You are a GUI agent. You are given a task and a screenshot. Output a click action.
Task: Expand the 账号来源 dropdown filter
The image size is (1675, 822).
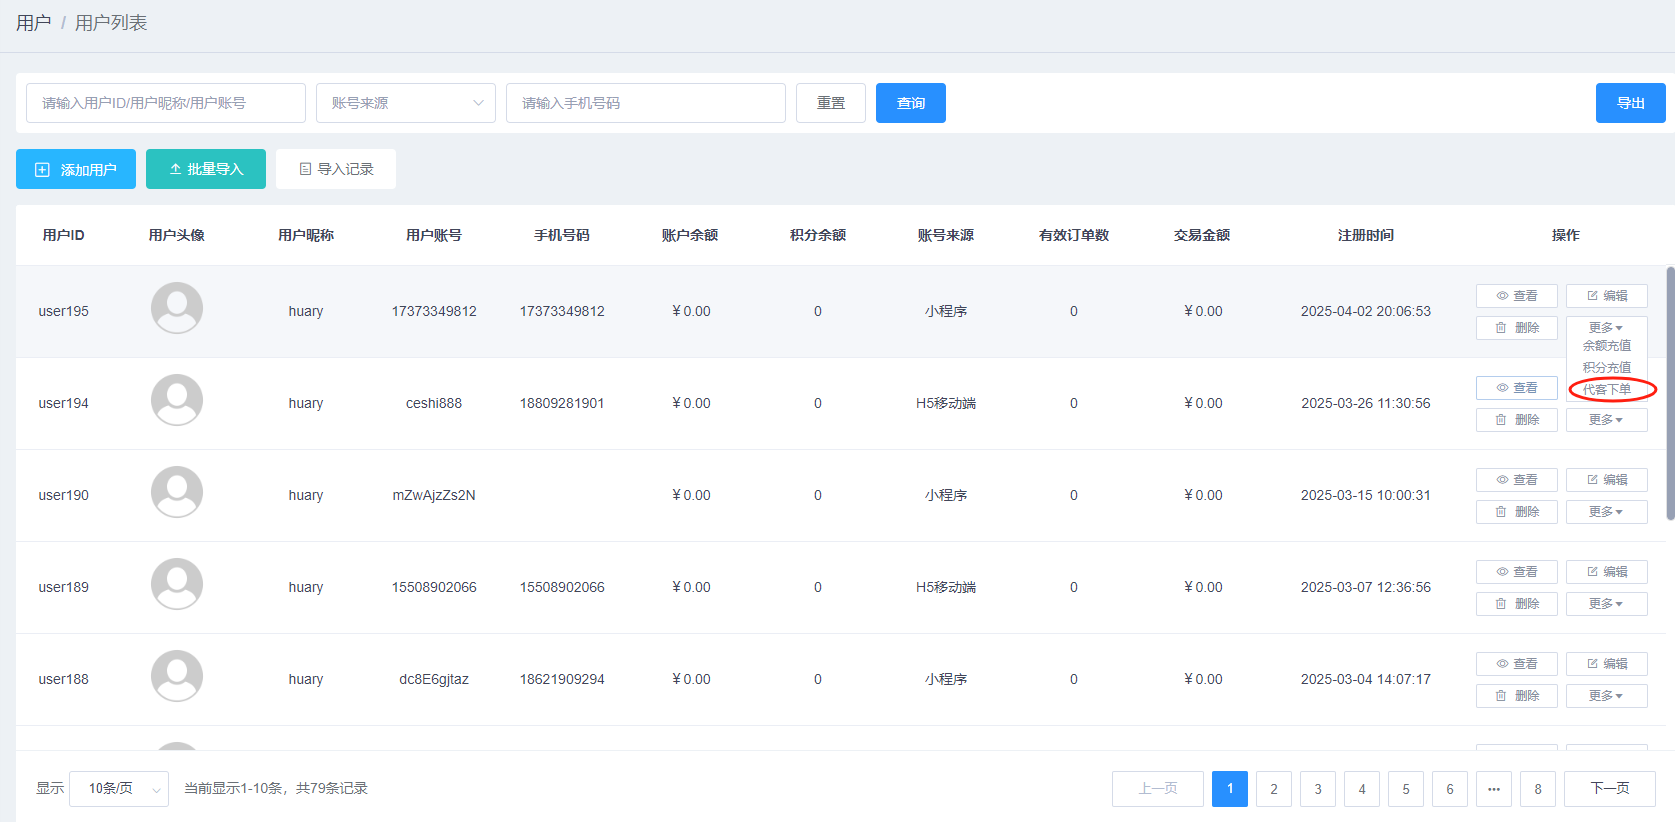406,103
